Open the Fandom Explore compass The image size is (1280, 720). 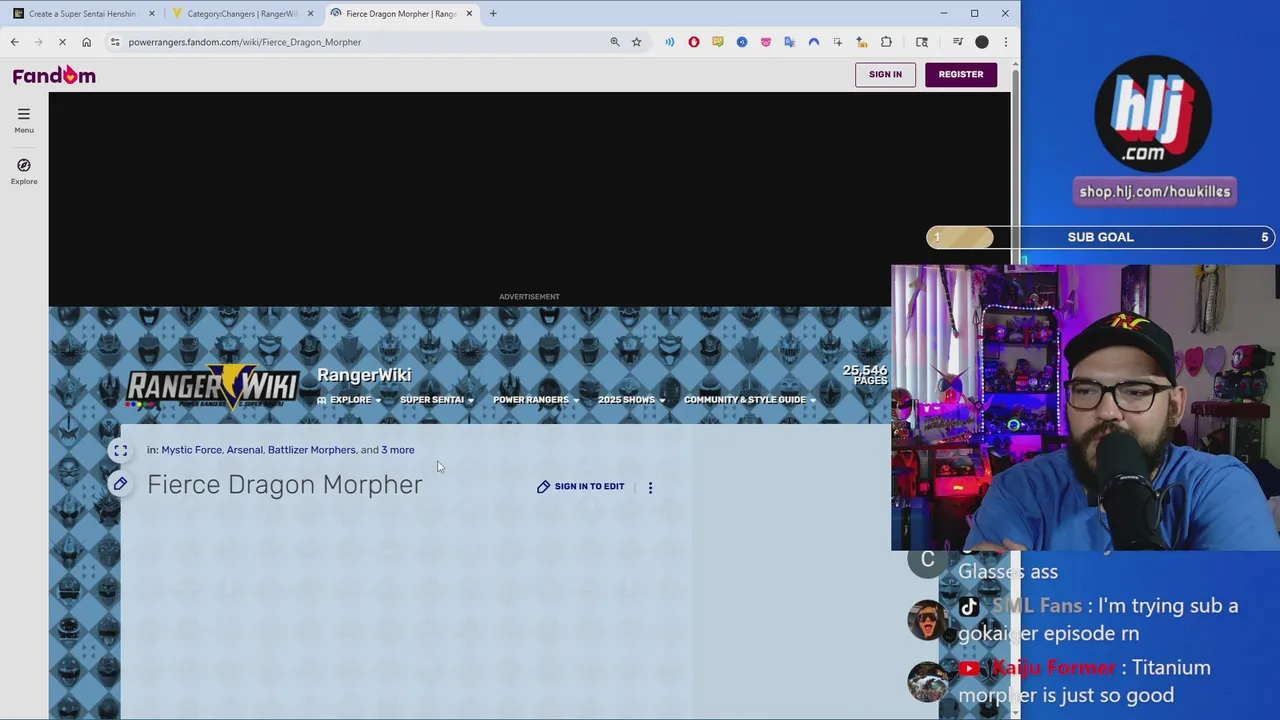pyautogui.click(x=24, y=171)
